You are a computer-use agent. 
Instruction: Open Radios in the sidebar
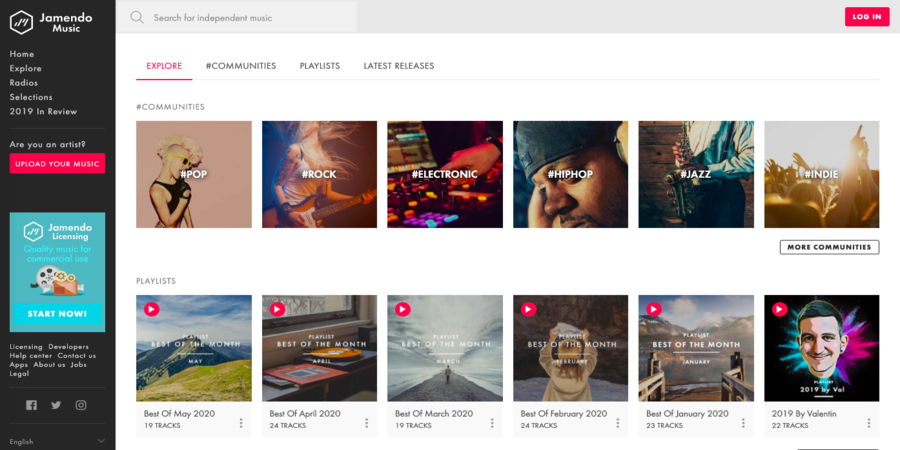(24, 83)
